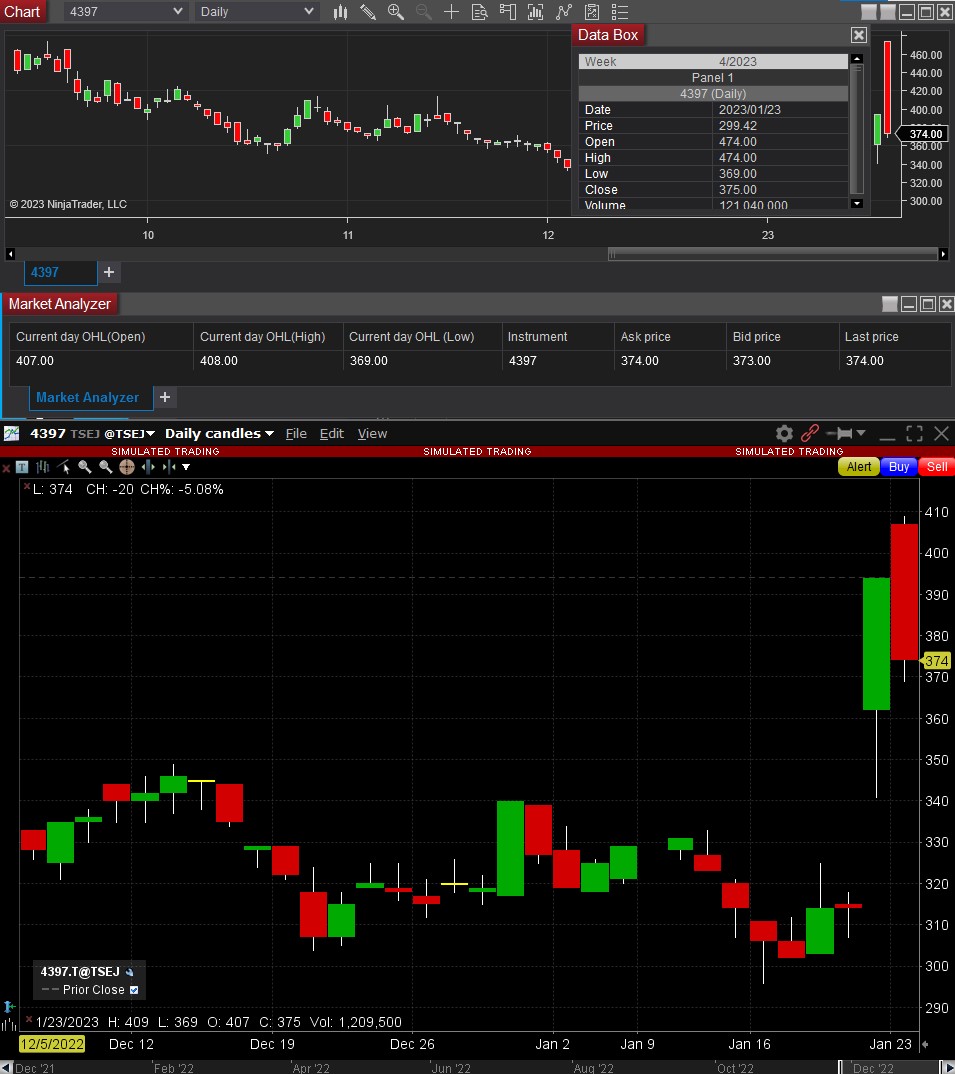
Task: Click the Data Box vertical scrollbar thumb
Action: (856, 129)
